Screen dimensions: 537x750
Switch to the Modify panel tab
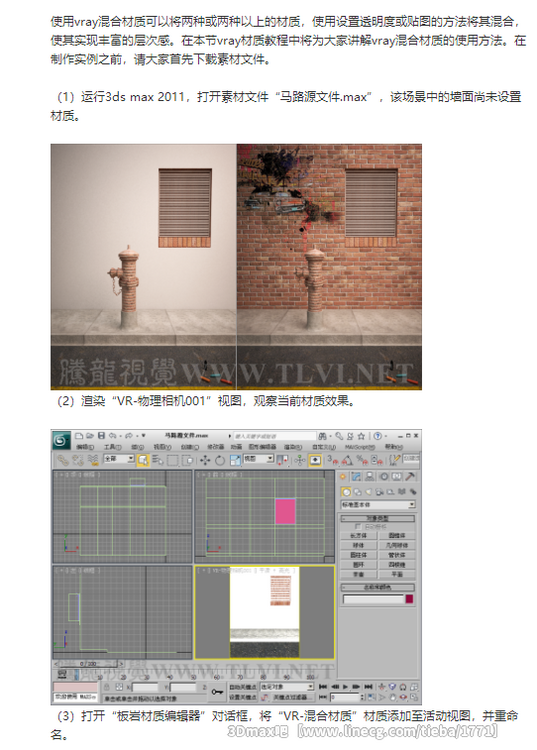pos(356,476)
